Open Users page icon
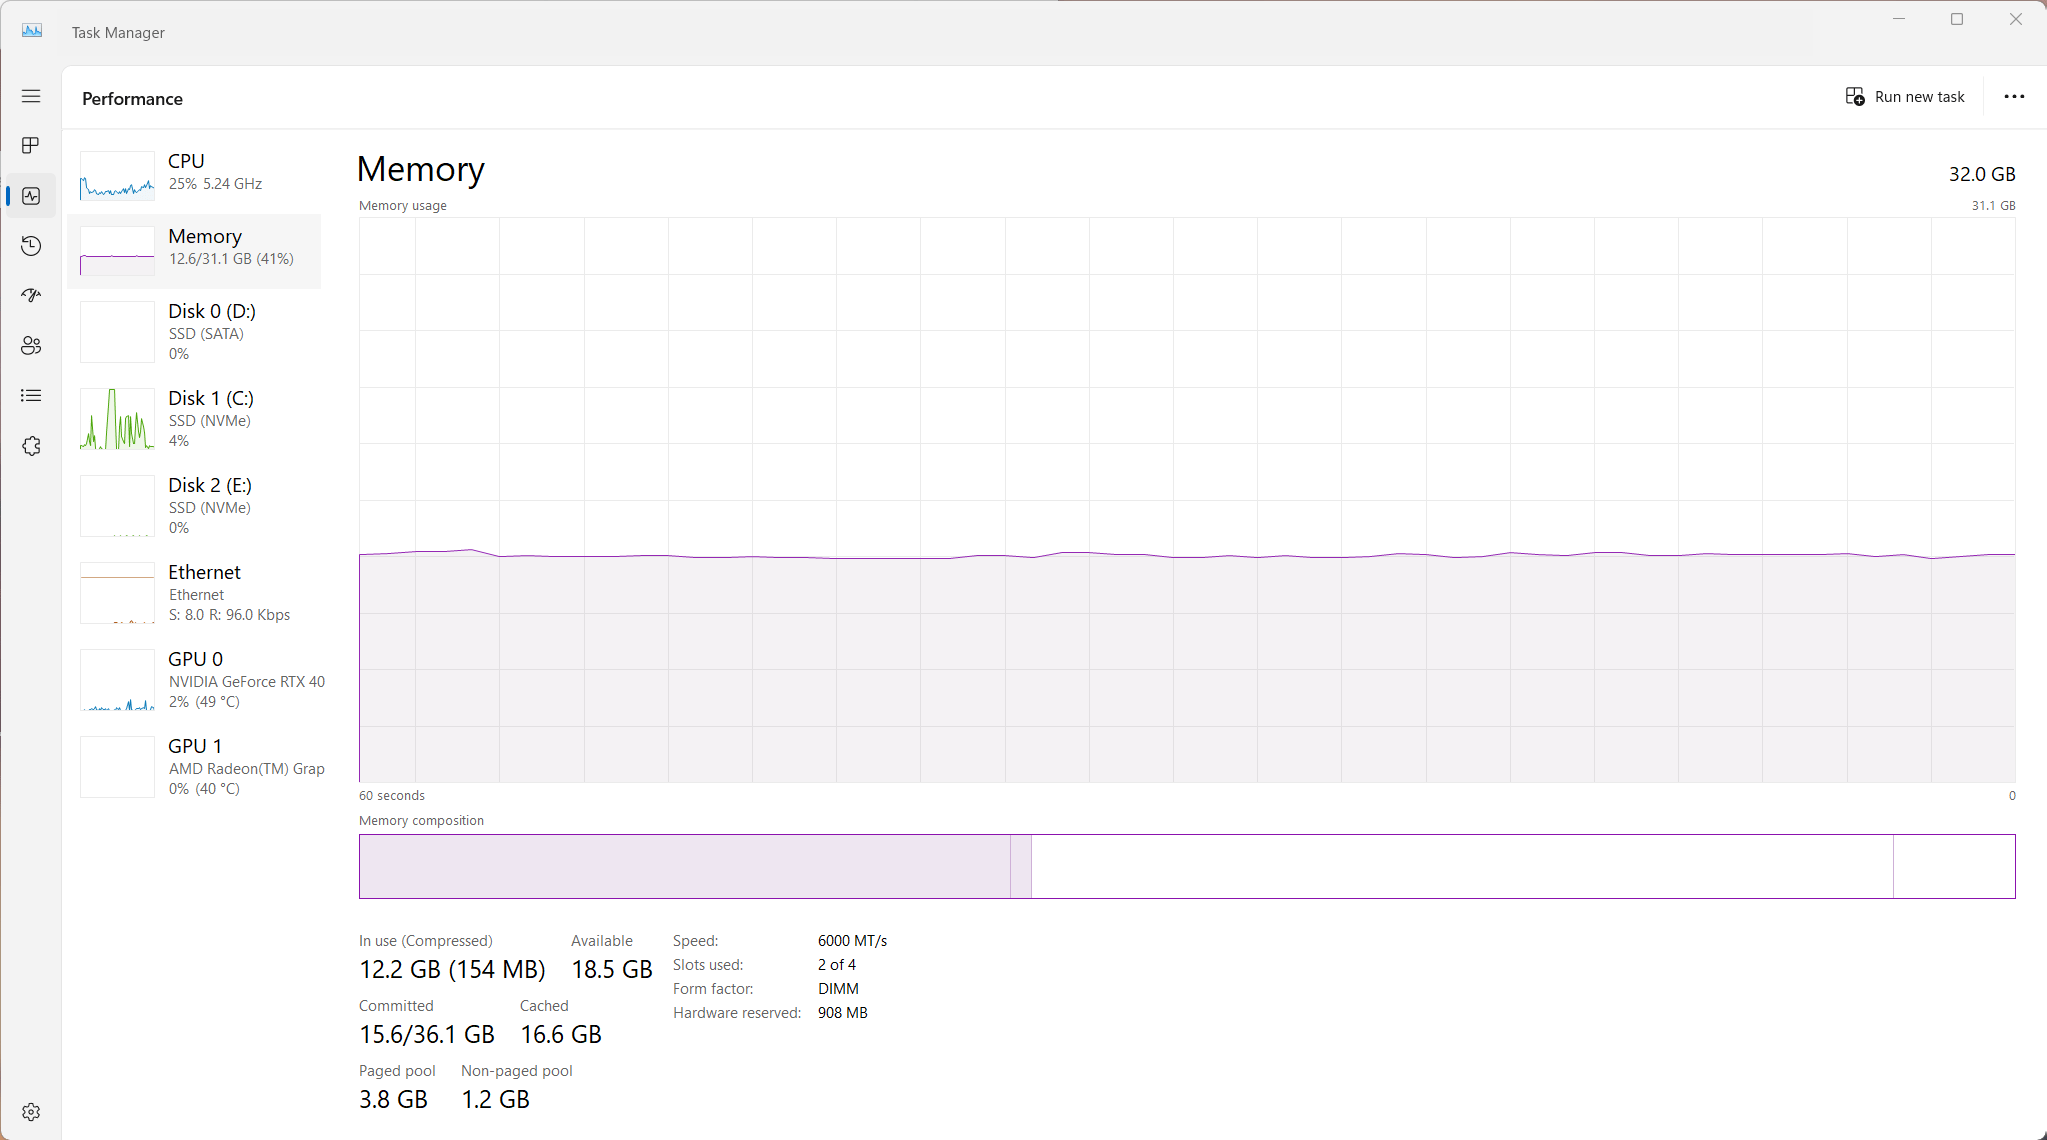The image size is (2047, 1140). (x=31, y=346)
